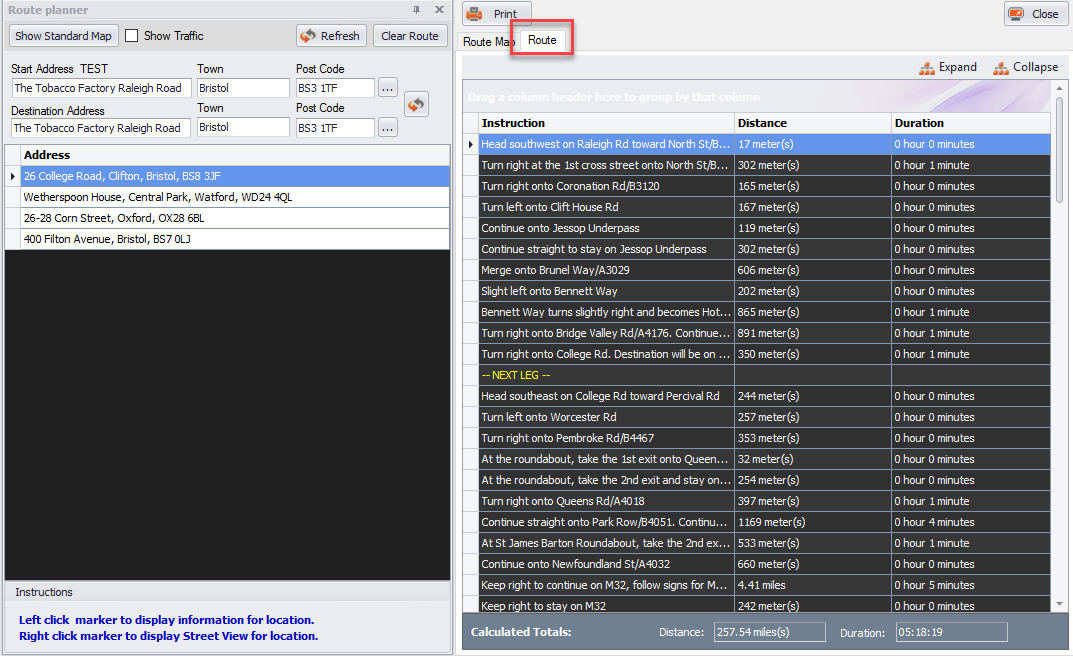Close the Route planner panel with X
Viewport: 1073px width, 656px height.
point(439,10)
